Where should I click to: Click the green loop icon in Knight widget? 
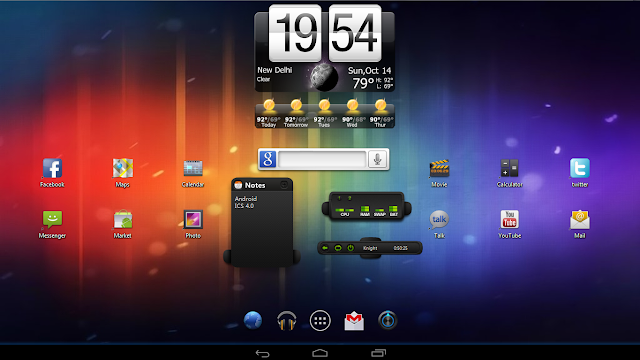[338, 248]
